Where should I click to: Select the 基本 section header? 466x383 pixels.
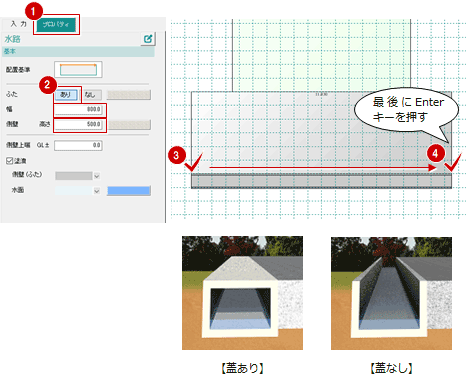[78, 52]
